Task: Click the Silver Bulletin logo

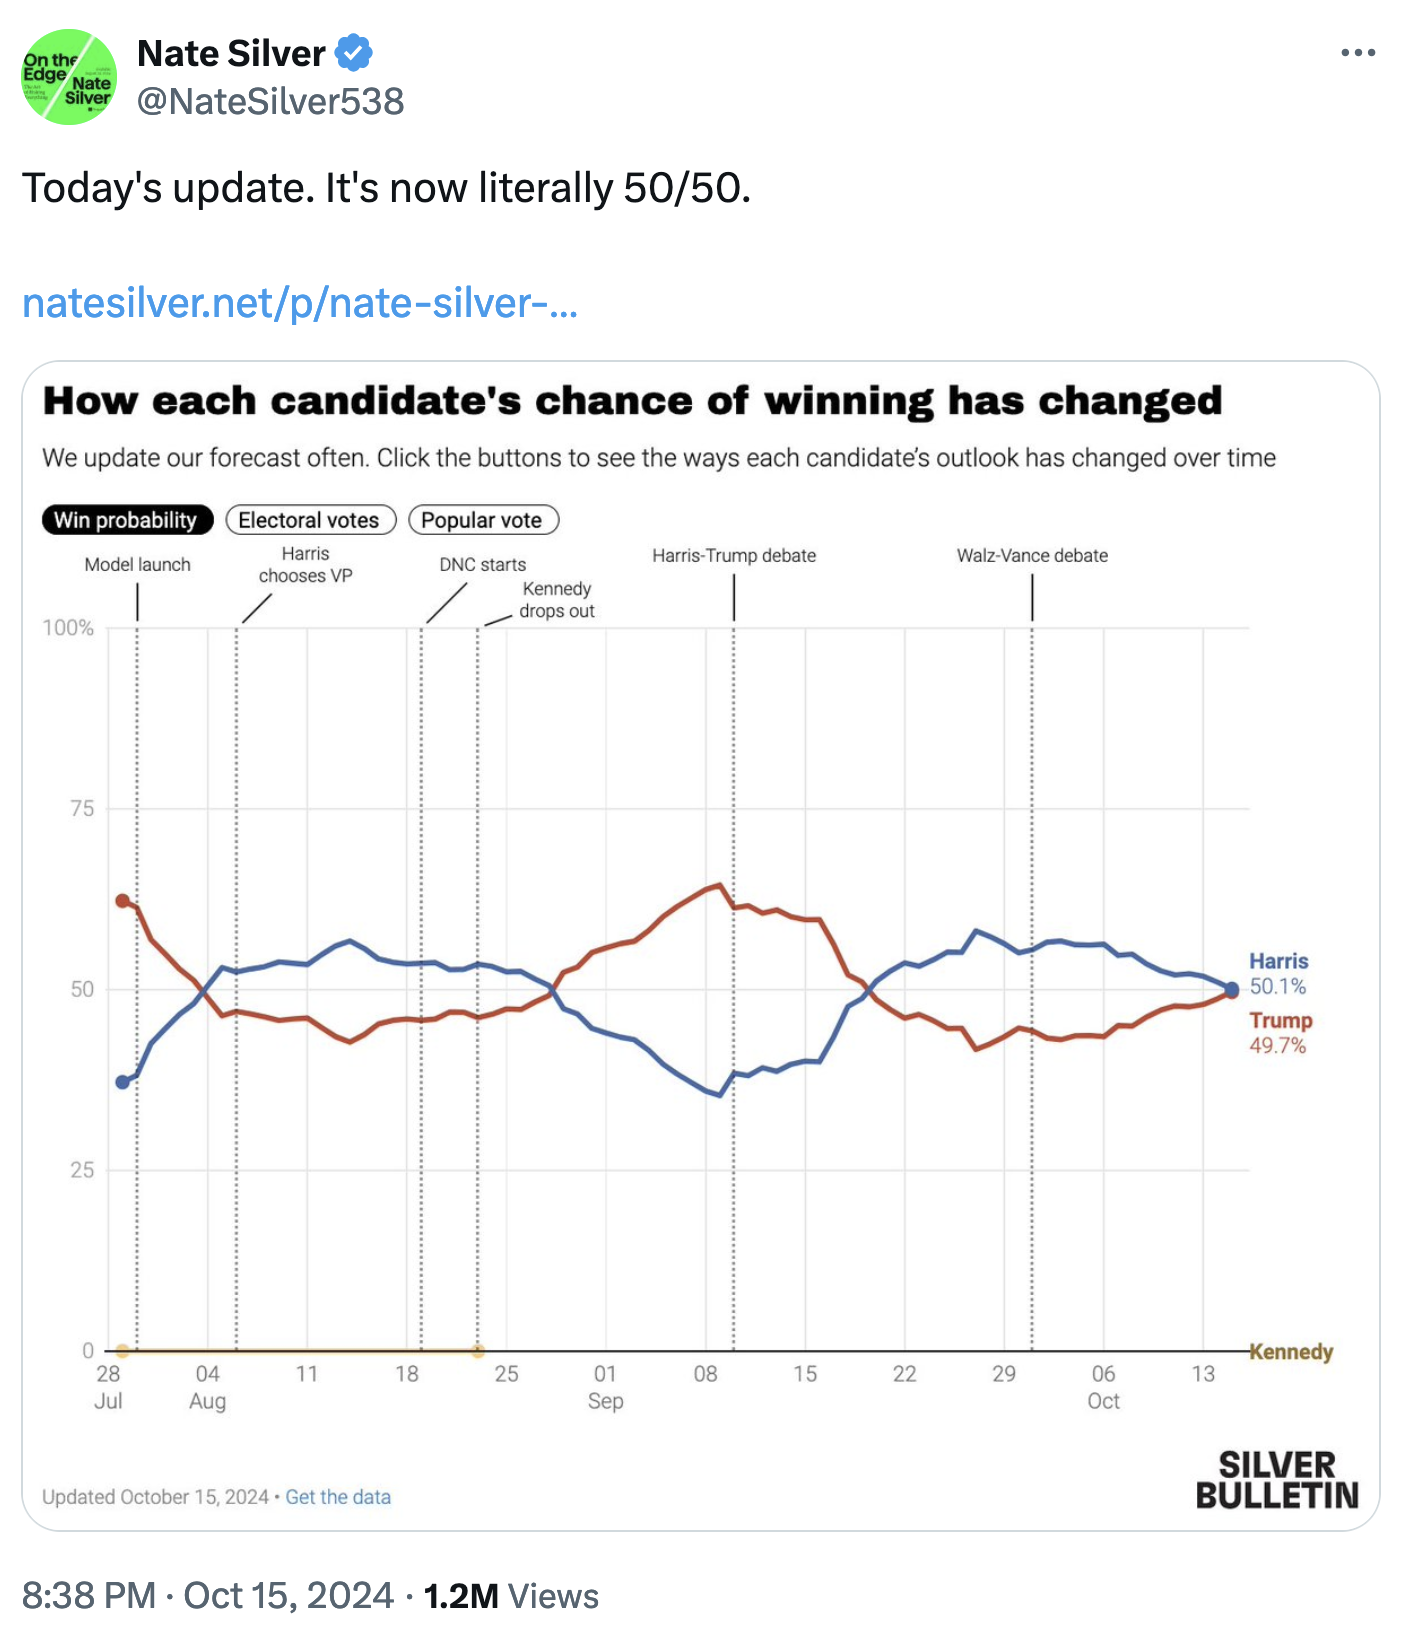Action: point(1276,1483)
